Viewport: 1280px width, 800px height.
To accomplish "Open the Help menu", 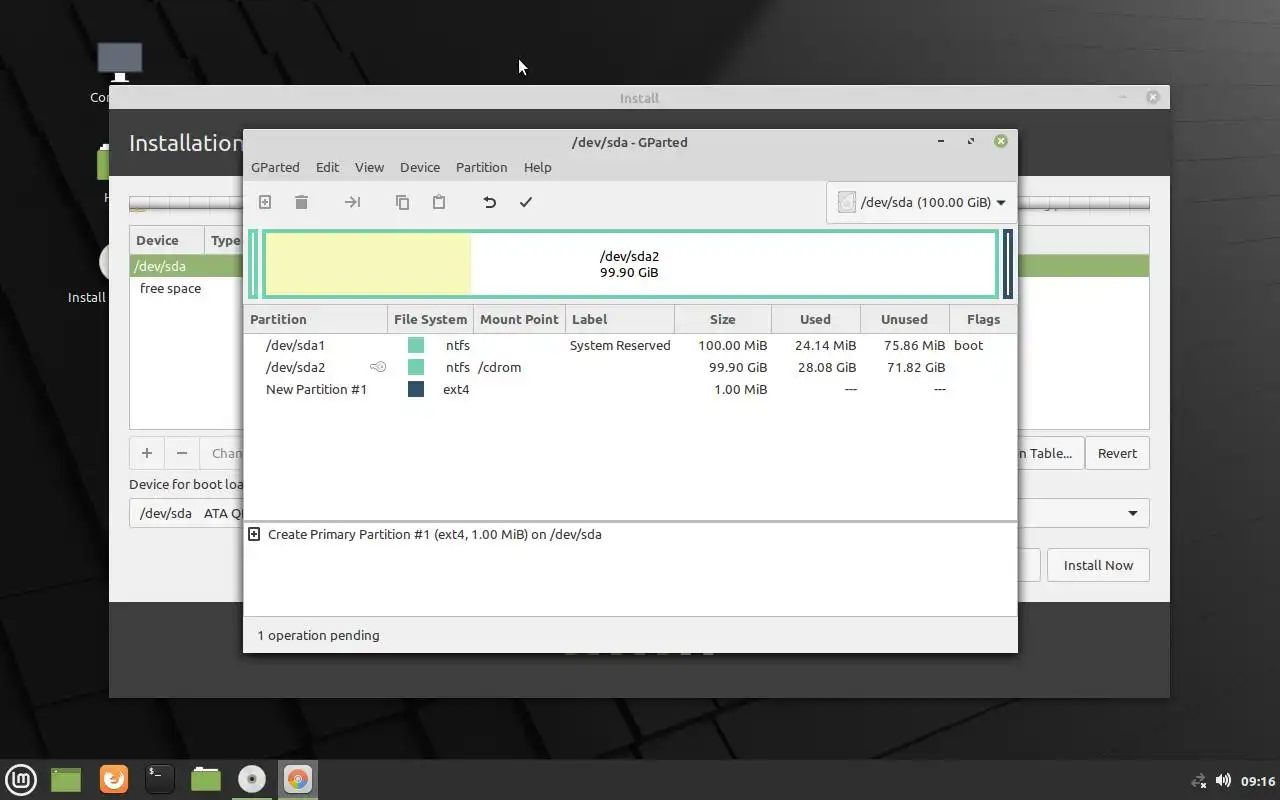I will (537, 167).
